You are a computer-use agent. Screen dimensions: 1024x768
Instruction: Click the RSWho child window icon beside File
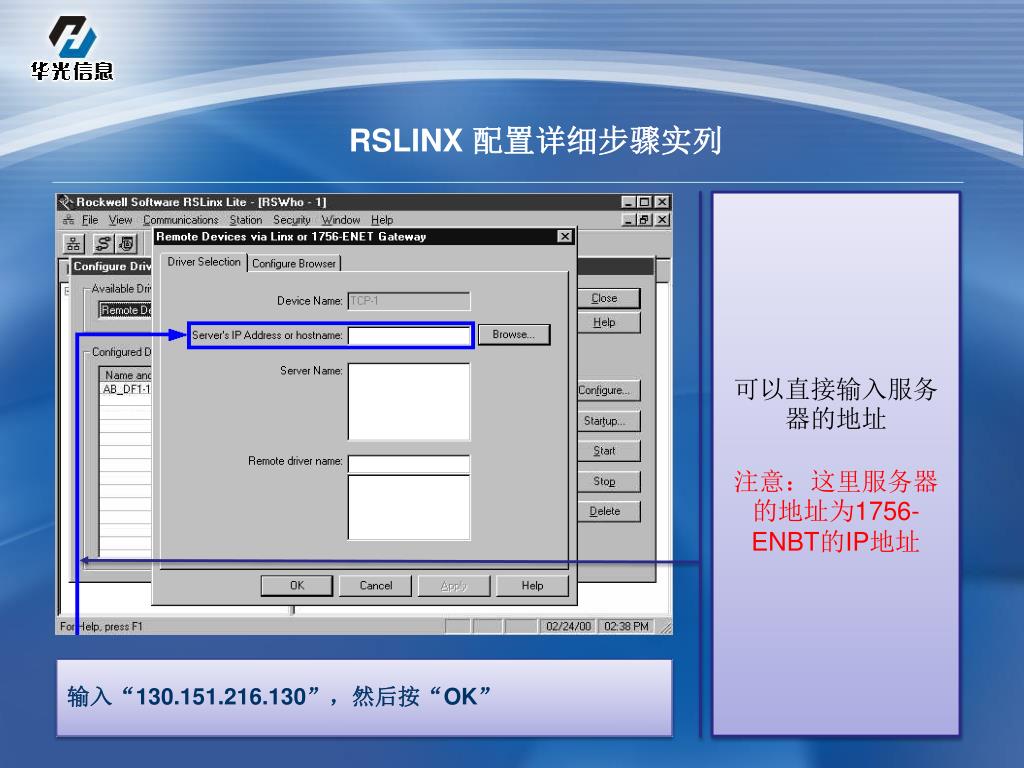[68, 220]
